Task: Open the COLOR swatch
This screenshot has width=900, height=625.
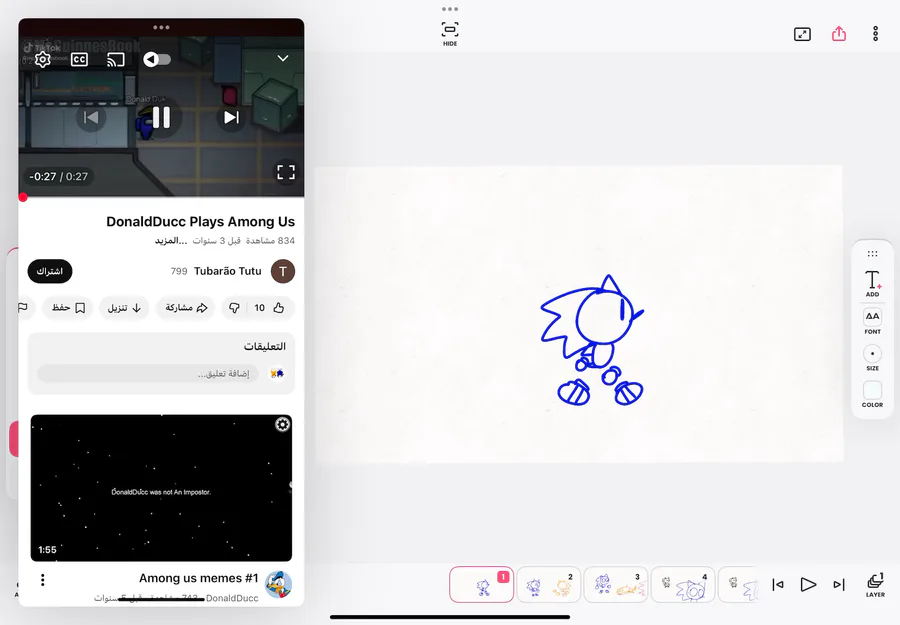Action: (x=872, y=394)
